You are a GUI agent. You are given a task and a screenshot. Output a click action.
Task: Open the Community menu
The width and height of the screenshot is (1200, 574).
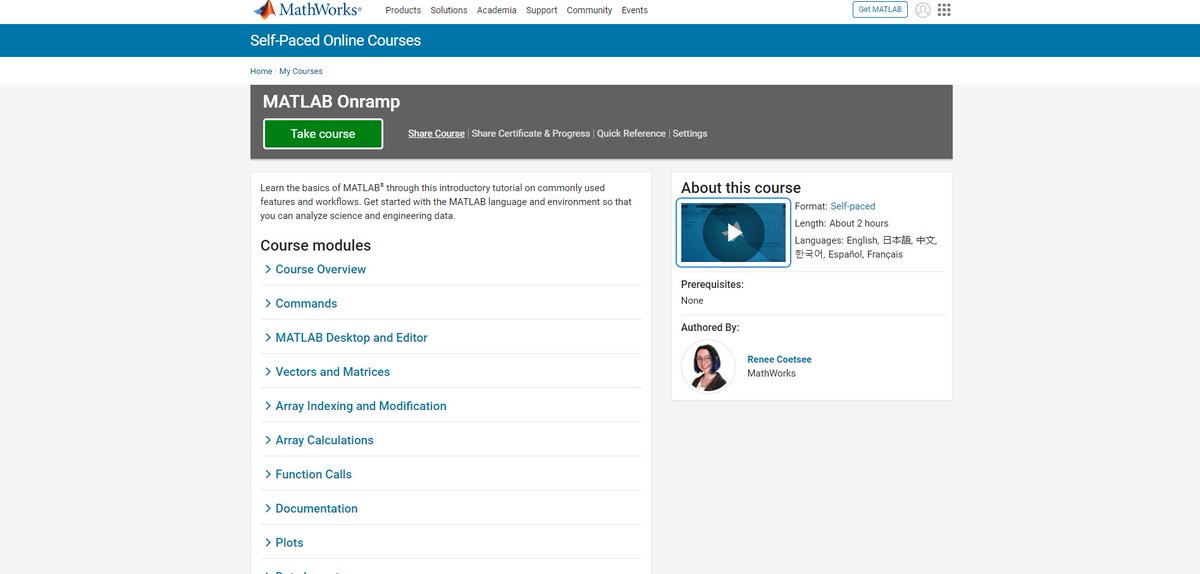(x=589, y=10)
